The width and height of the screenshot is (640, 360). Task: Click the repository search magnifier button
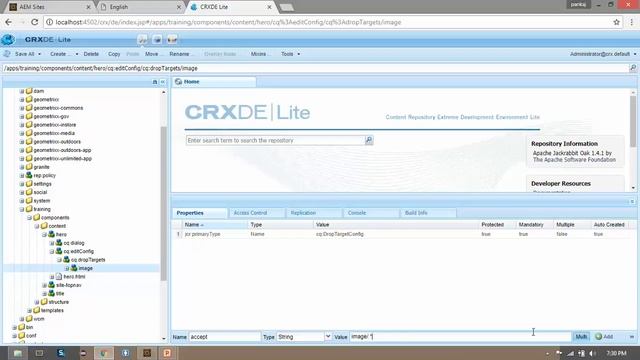point(369,140)
